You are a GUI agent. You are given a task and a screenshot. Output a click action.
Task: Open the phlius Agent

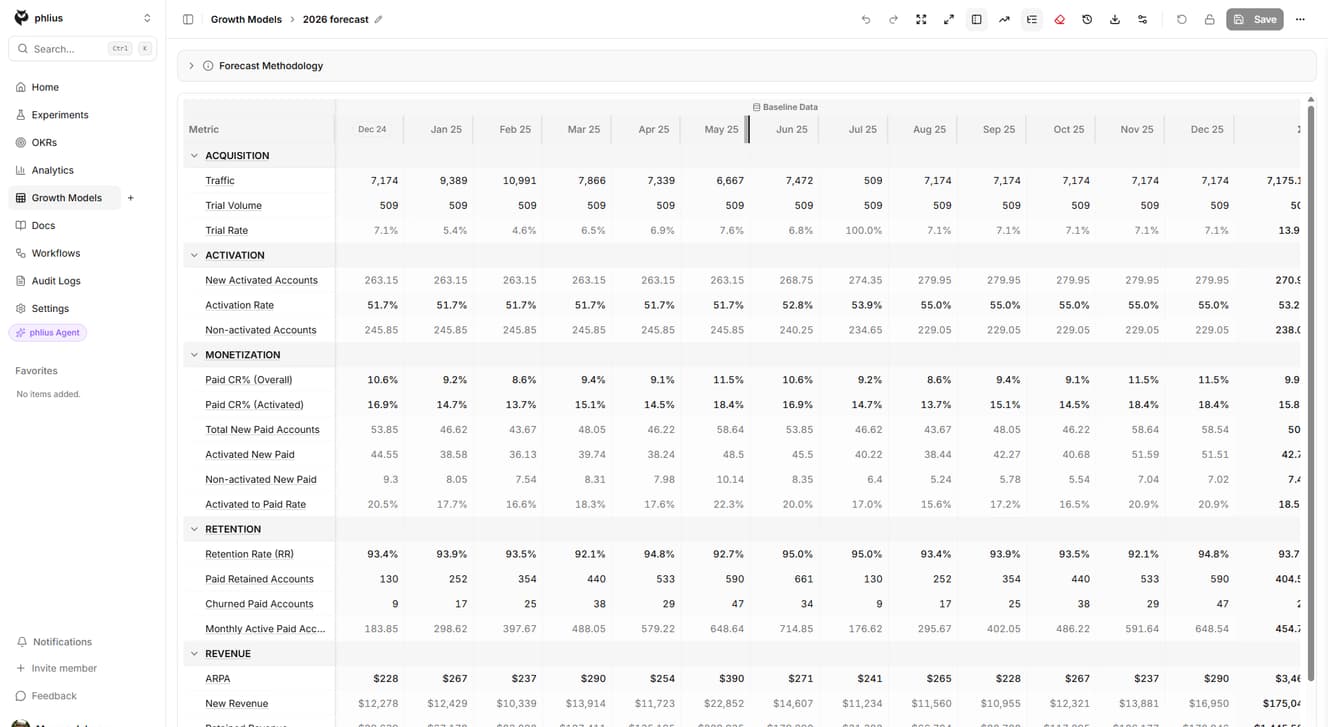[48, 331]
